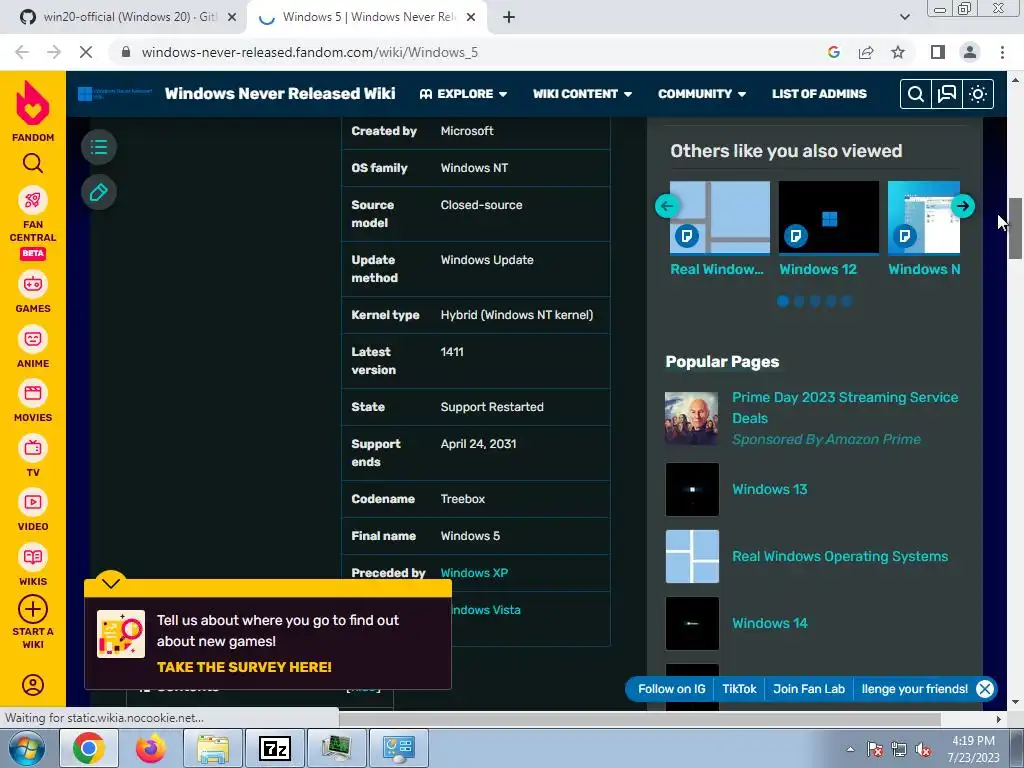Open Fan Central rocket icon
This screenshot has width=1024, height=768.
33,200
